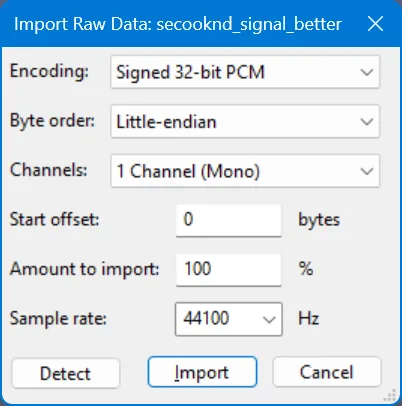This screenshot has height=406, width=402.
Task: Focus the Start offset input field
Action: [228, 220]
